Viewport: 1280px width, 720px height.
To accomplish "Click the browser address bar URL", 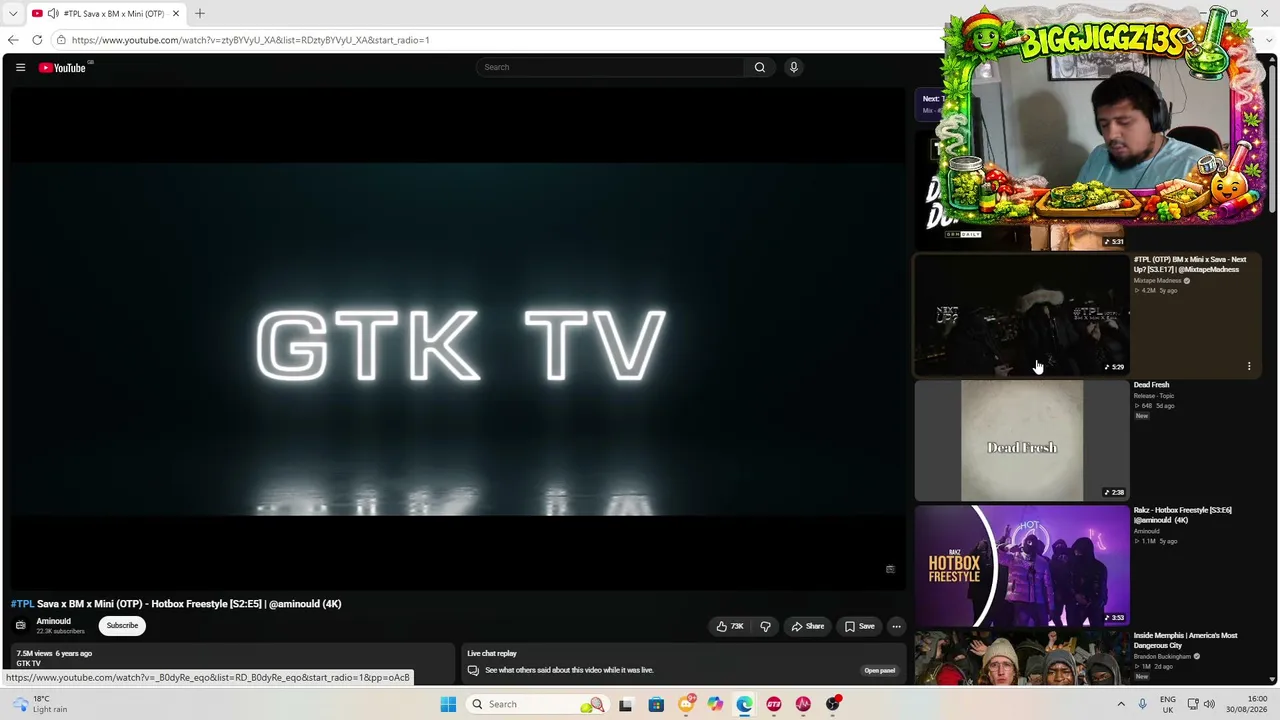I will click(250, 40).
